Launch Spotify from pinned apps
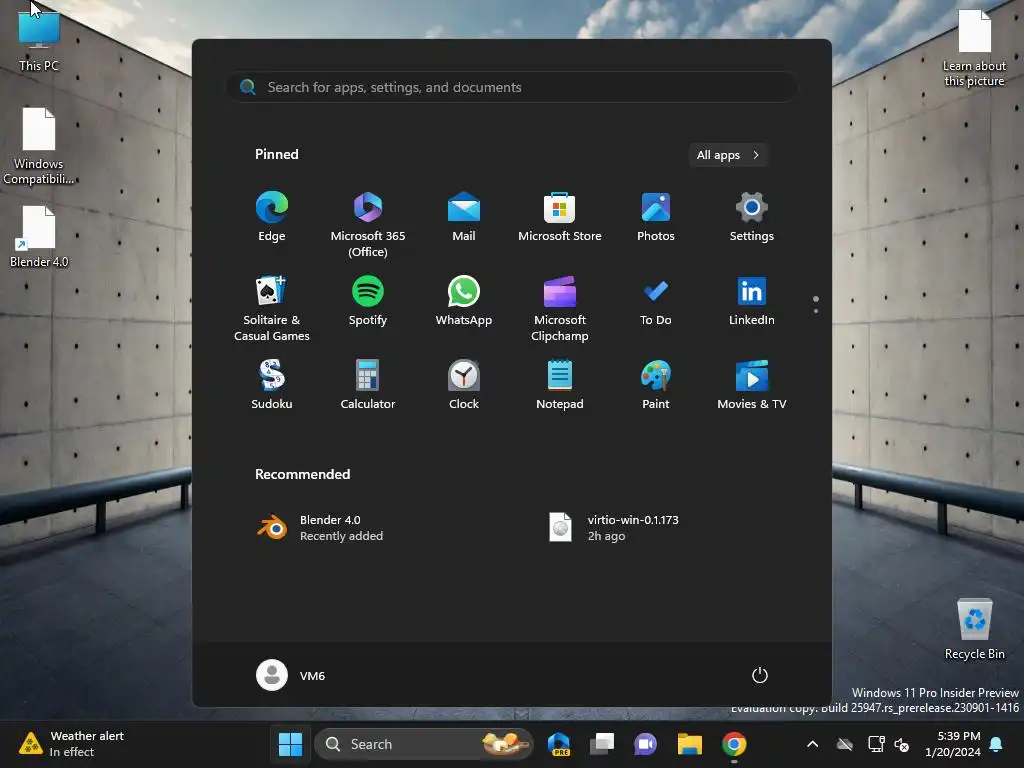 368,301
